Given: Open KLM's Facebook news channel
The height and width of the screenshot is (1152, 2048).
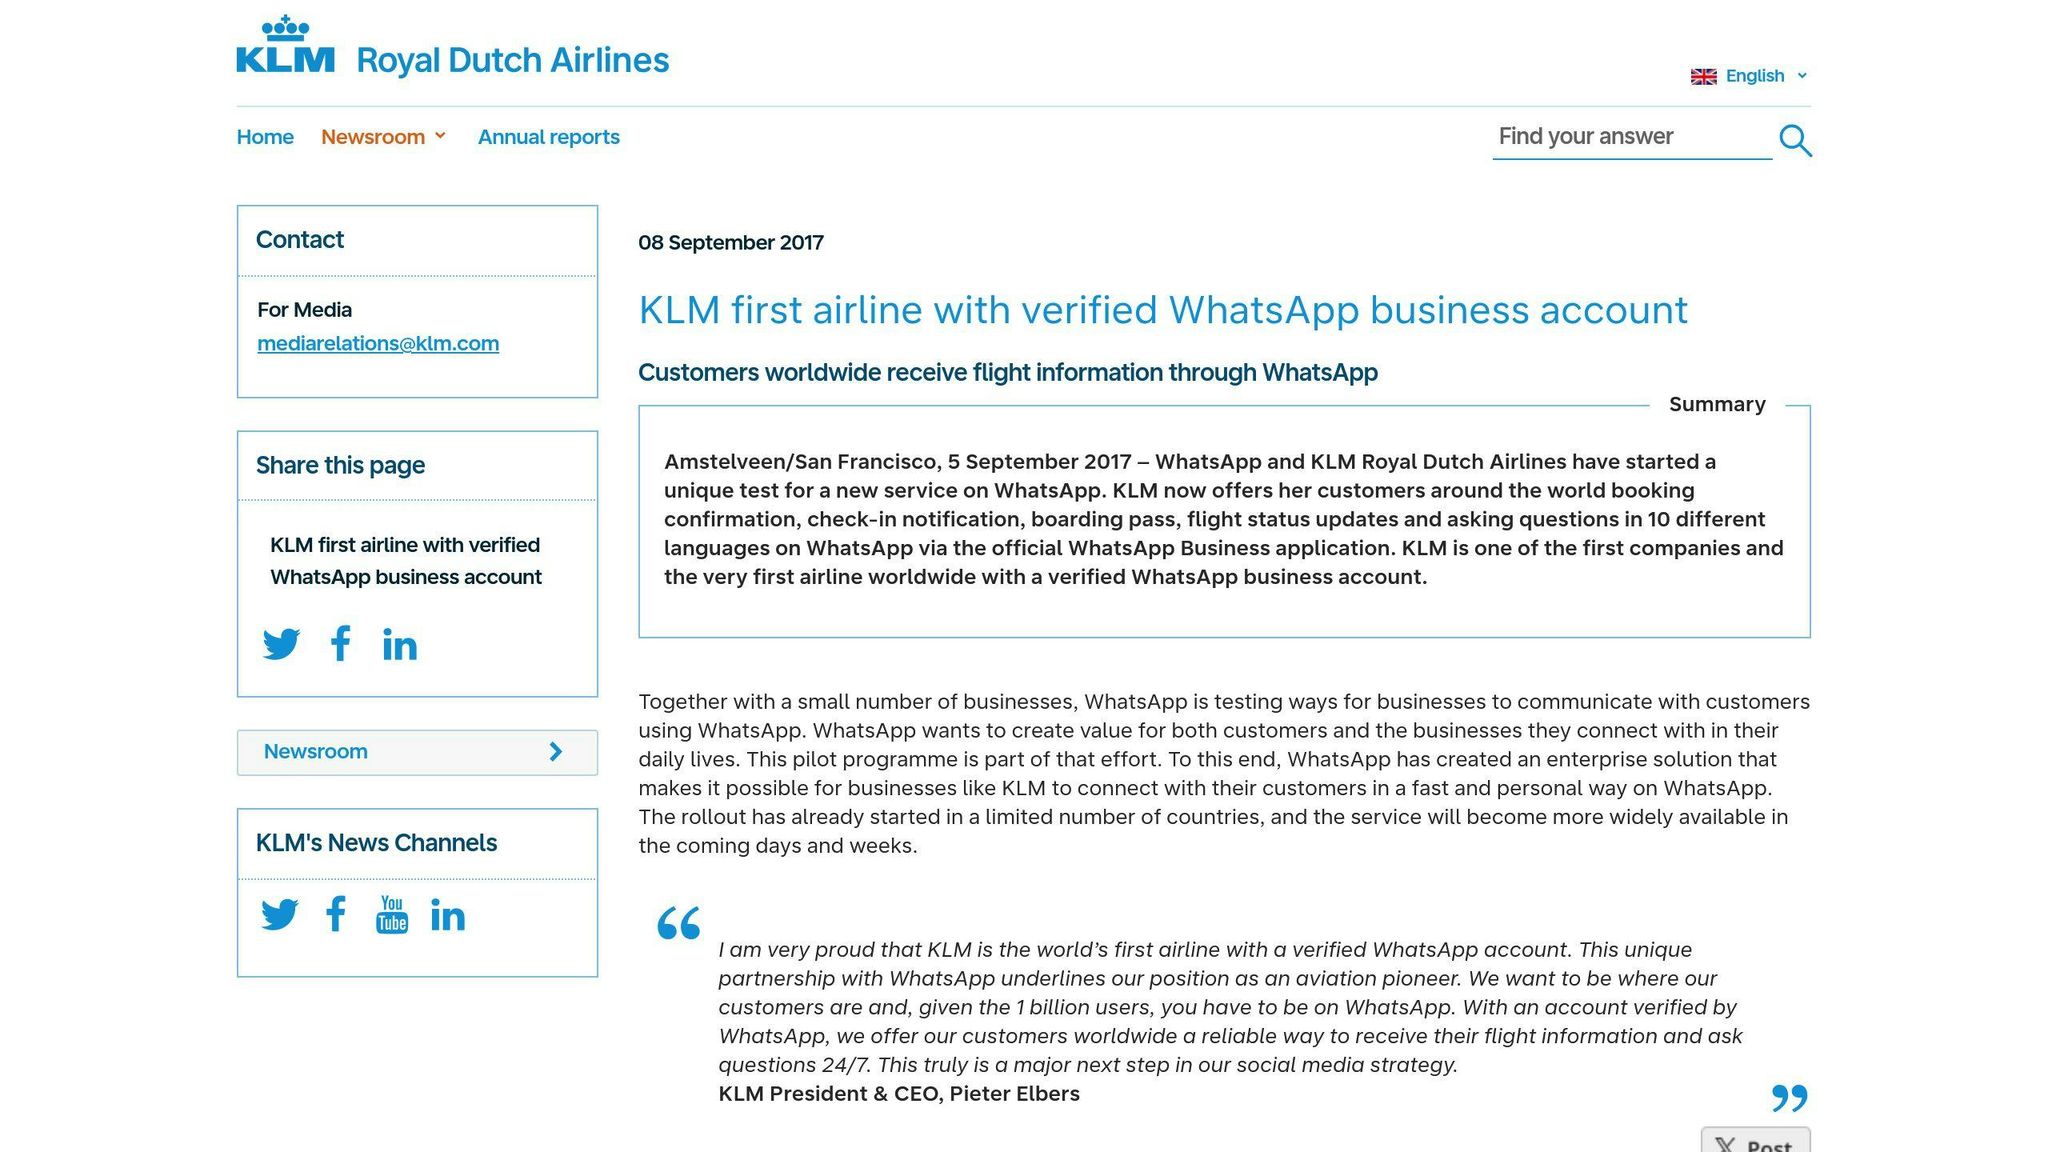Looking at the screenshot, I should [x=336, y=913].
